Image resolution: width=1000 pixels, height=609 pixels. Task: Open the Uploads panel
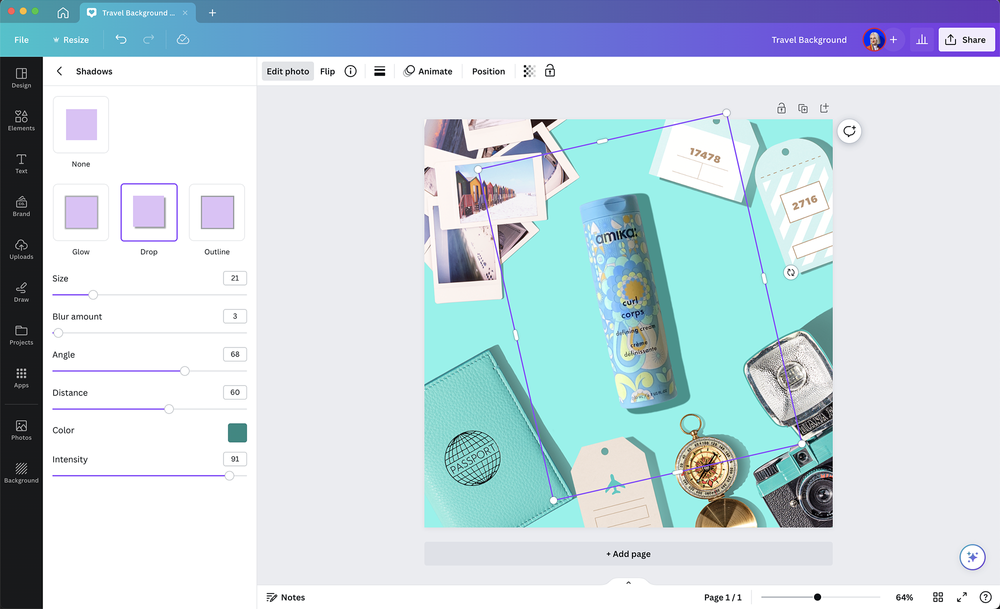(x=20, y=248)
